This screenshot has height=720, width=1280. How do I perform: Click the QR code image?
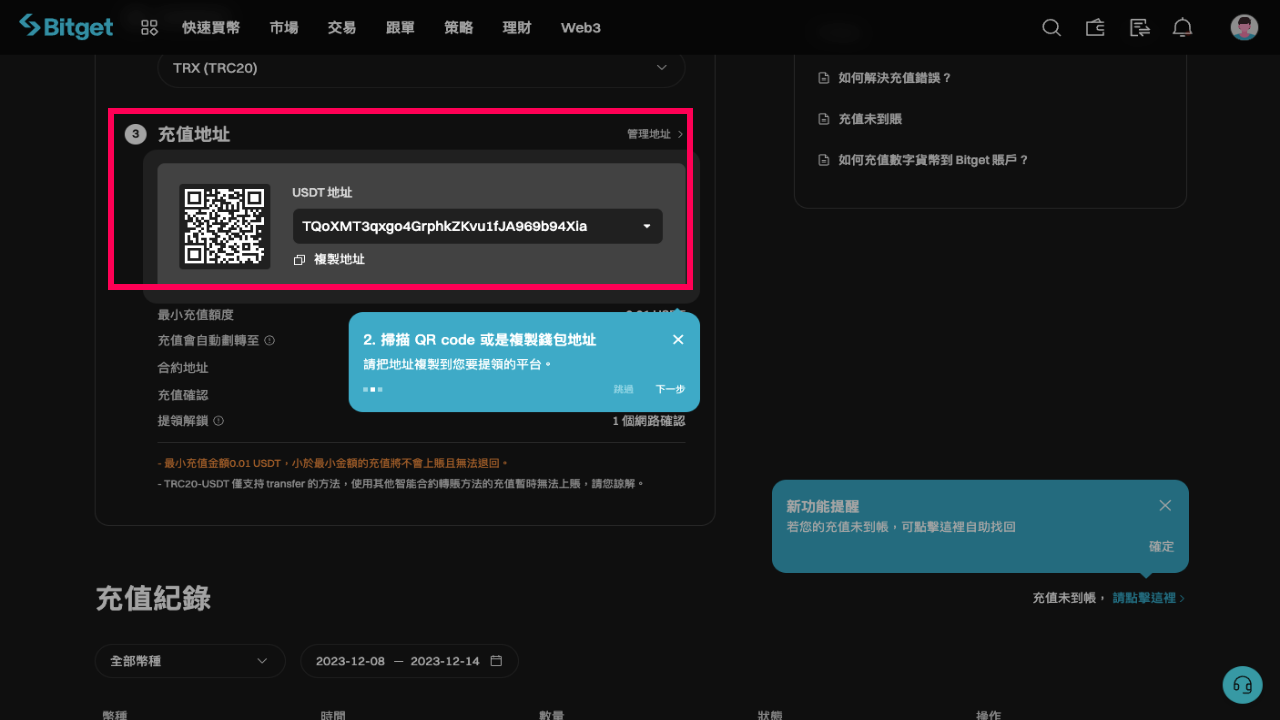tap(225, 226)
